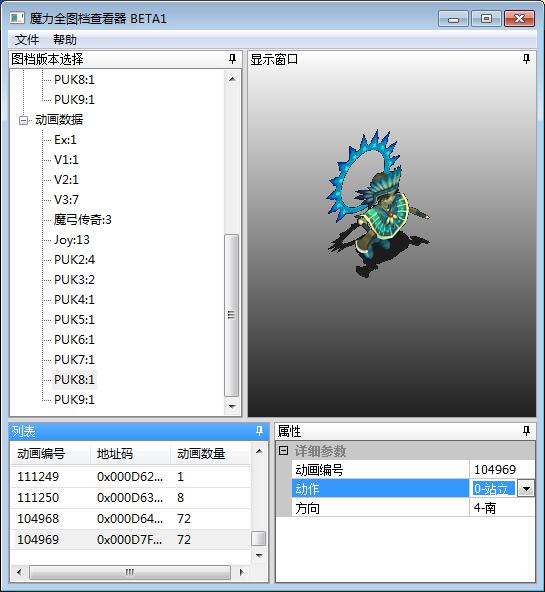Click list horizontal scroll left arrow
Screen dimensions: 545x592
click(x=18, y=572)
